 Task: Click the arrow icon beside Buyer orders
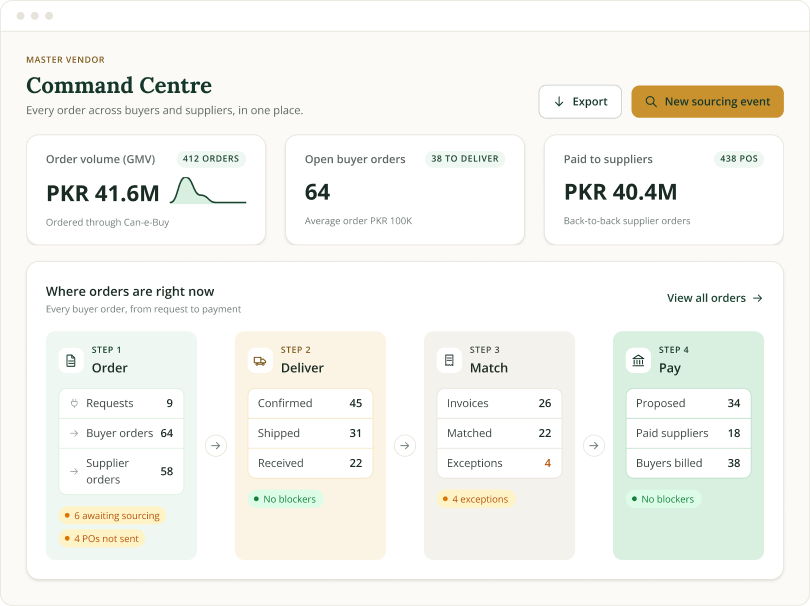[x=74, y=433]
